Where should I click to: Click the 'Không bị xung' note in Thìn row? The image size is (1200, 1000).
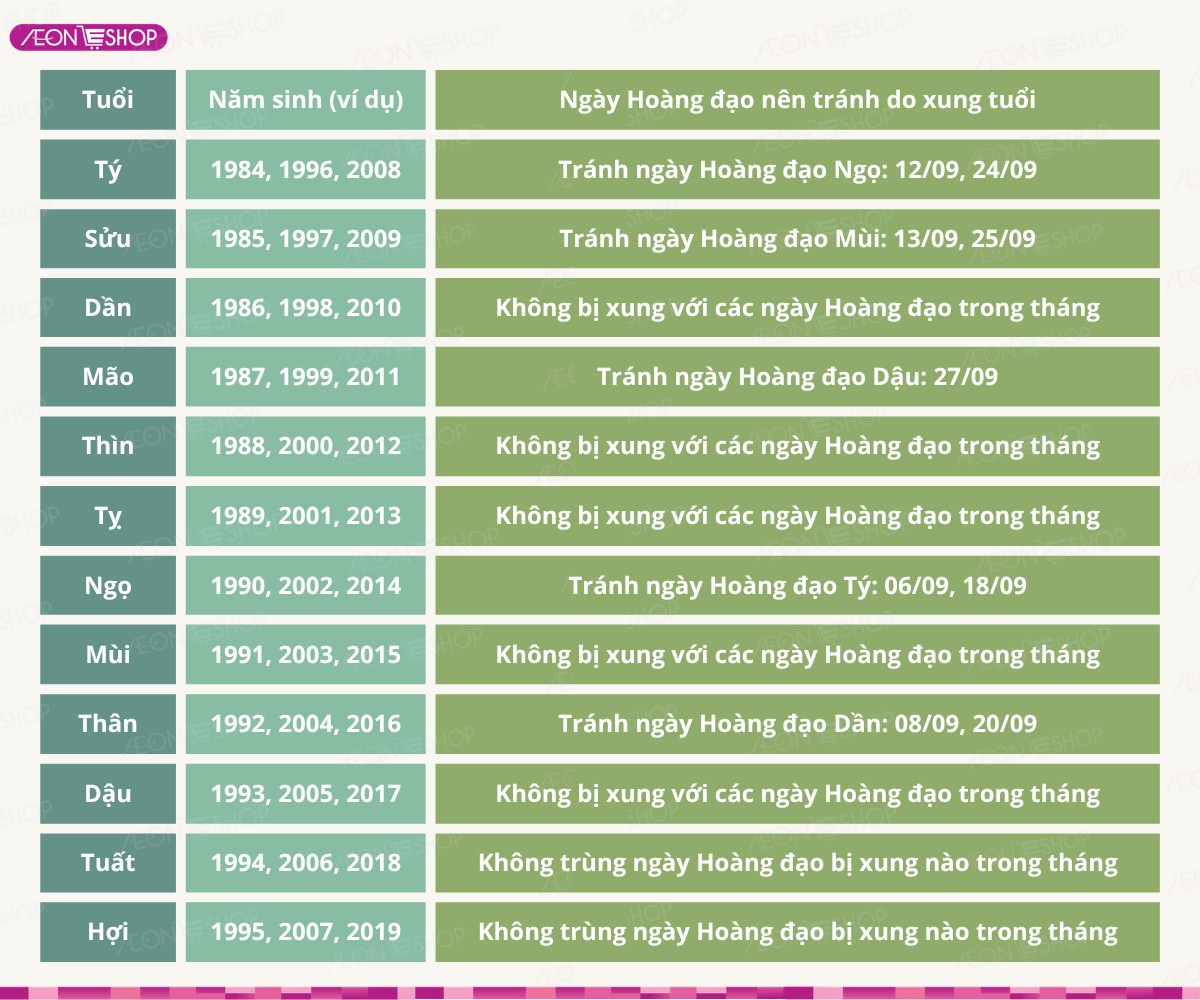click(797, 446)
